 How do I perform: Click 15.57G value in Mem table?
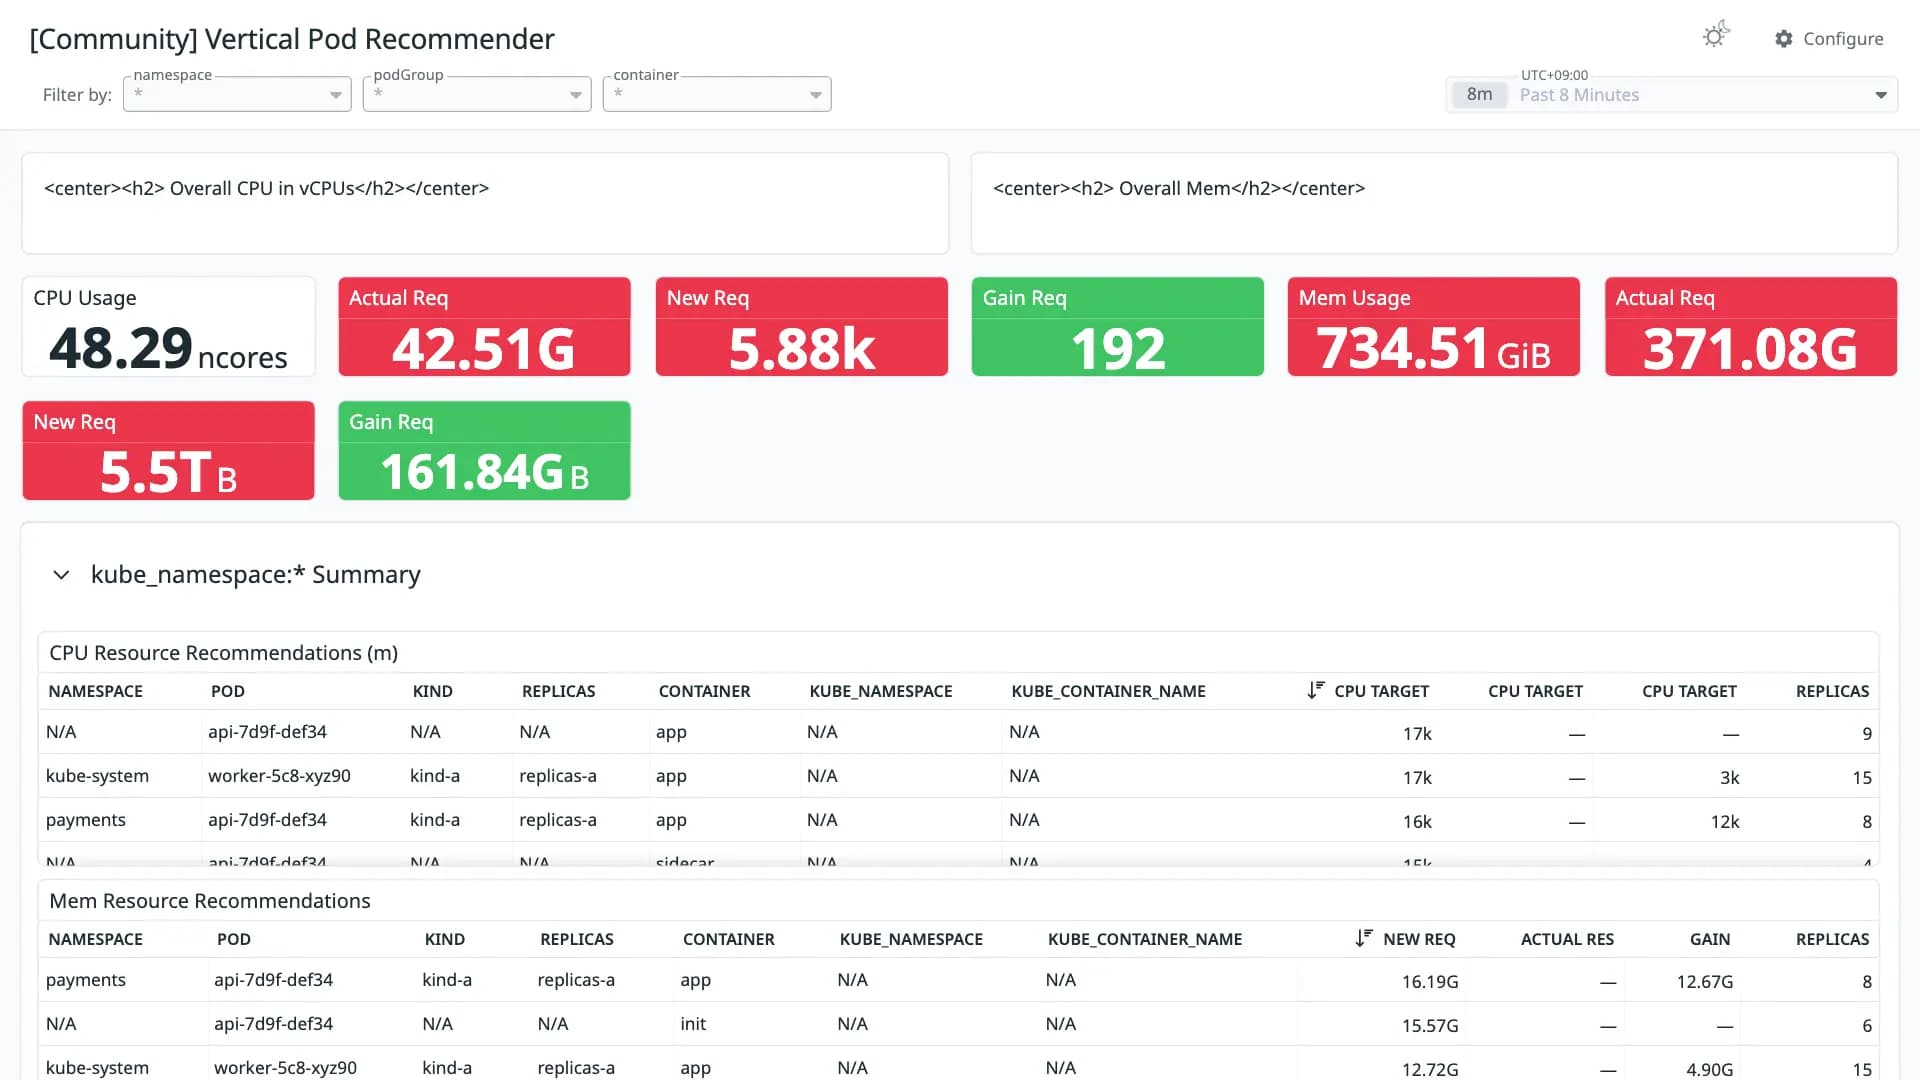1430,1026
